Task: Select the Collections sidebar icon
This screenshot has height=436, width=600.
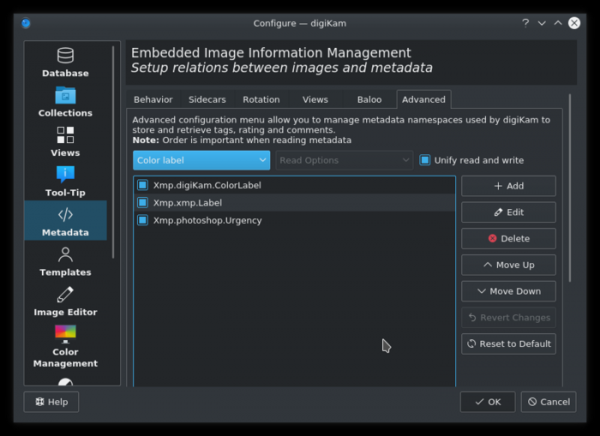Action: (65, 102)
